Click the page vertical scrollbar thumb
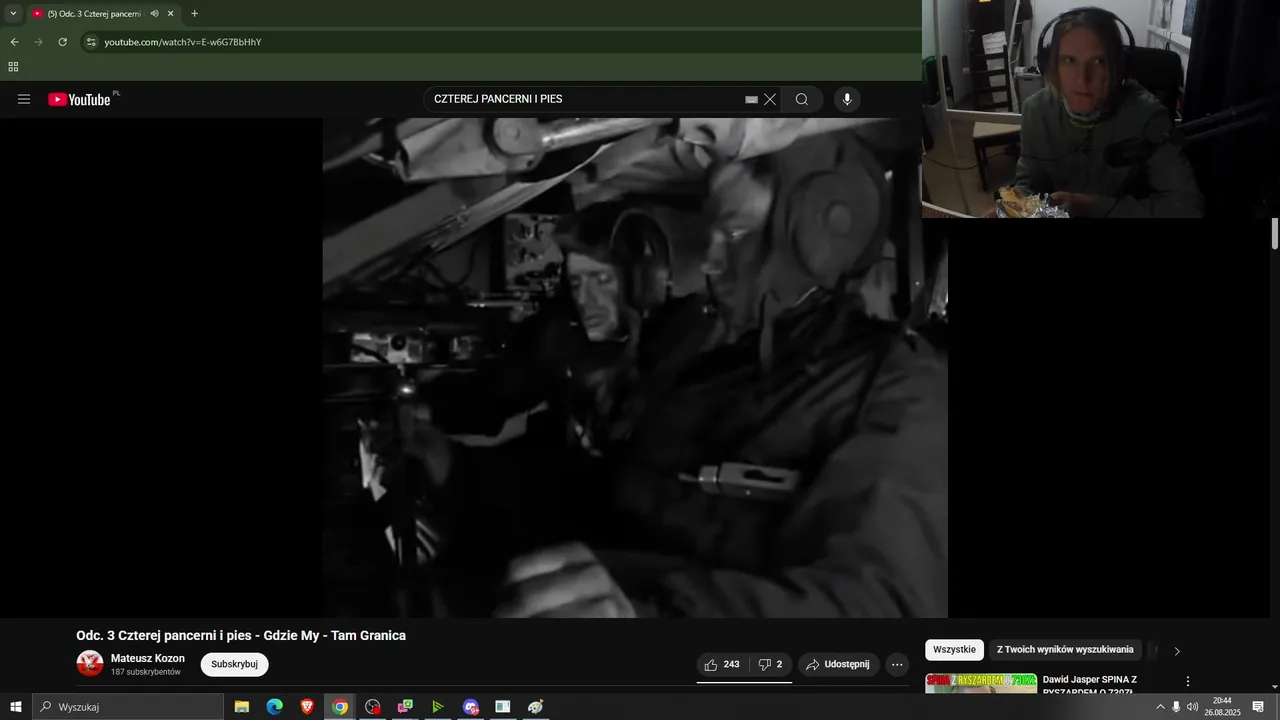 point(1275,233)
